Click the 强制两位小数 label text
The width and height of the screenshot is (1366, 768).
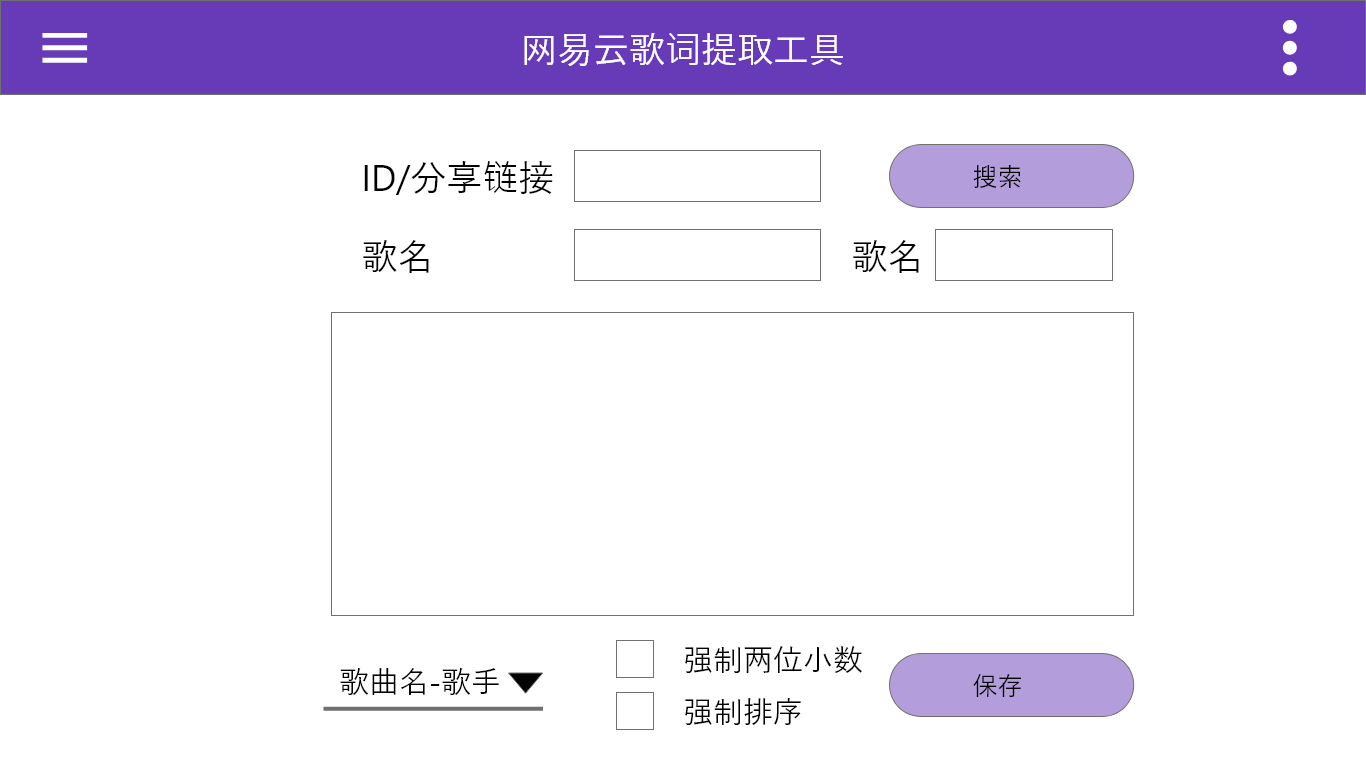pyautogui.click(x=773, y=660)
